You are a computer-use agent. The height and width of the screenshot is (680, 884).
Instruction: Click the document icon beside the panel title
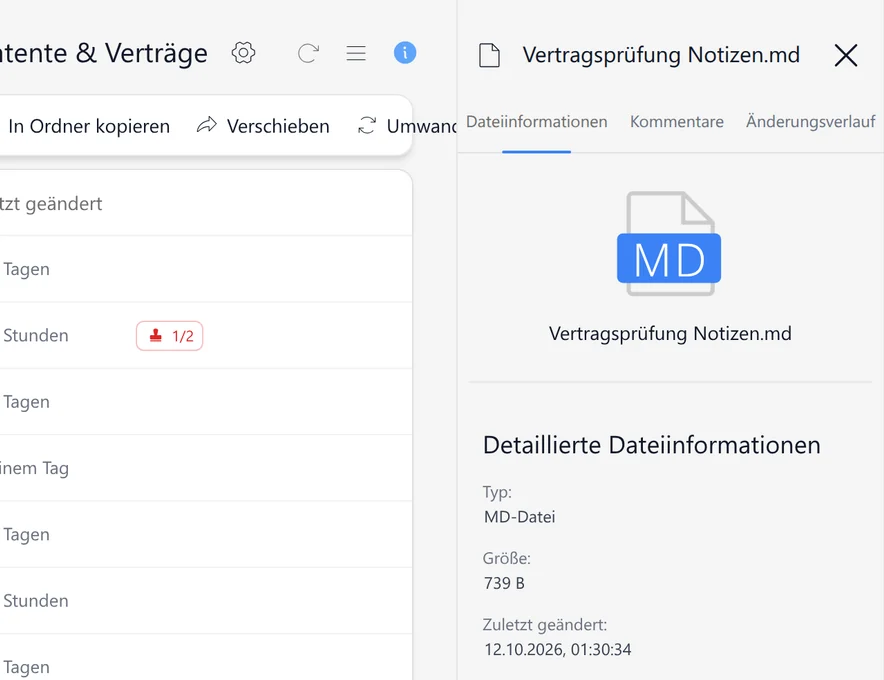coord(489,55)
